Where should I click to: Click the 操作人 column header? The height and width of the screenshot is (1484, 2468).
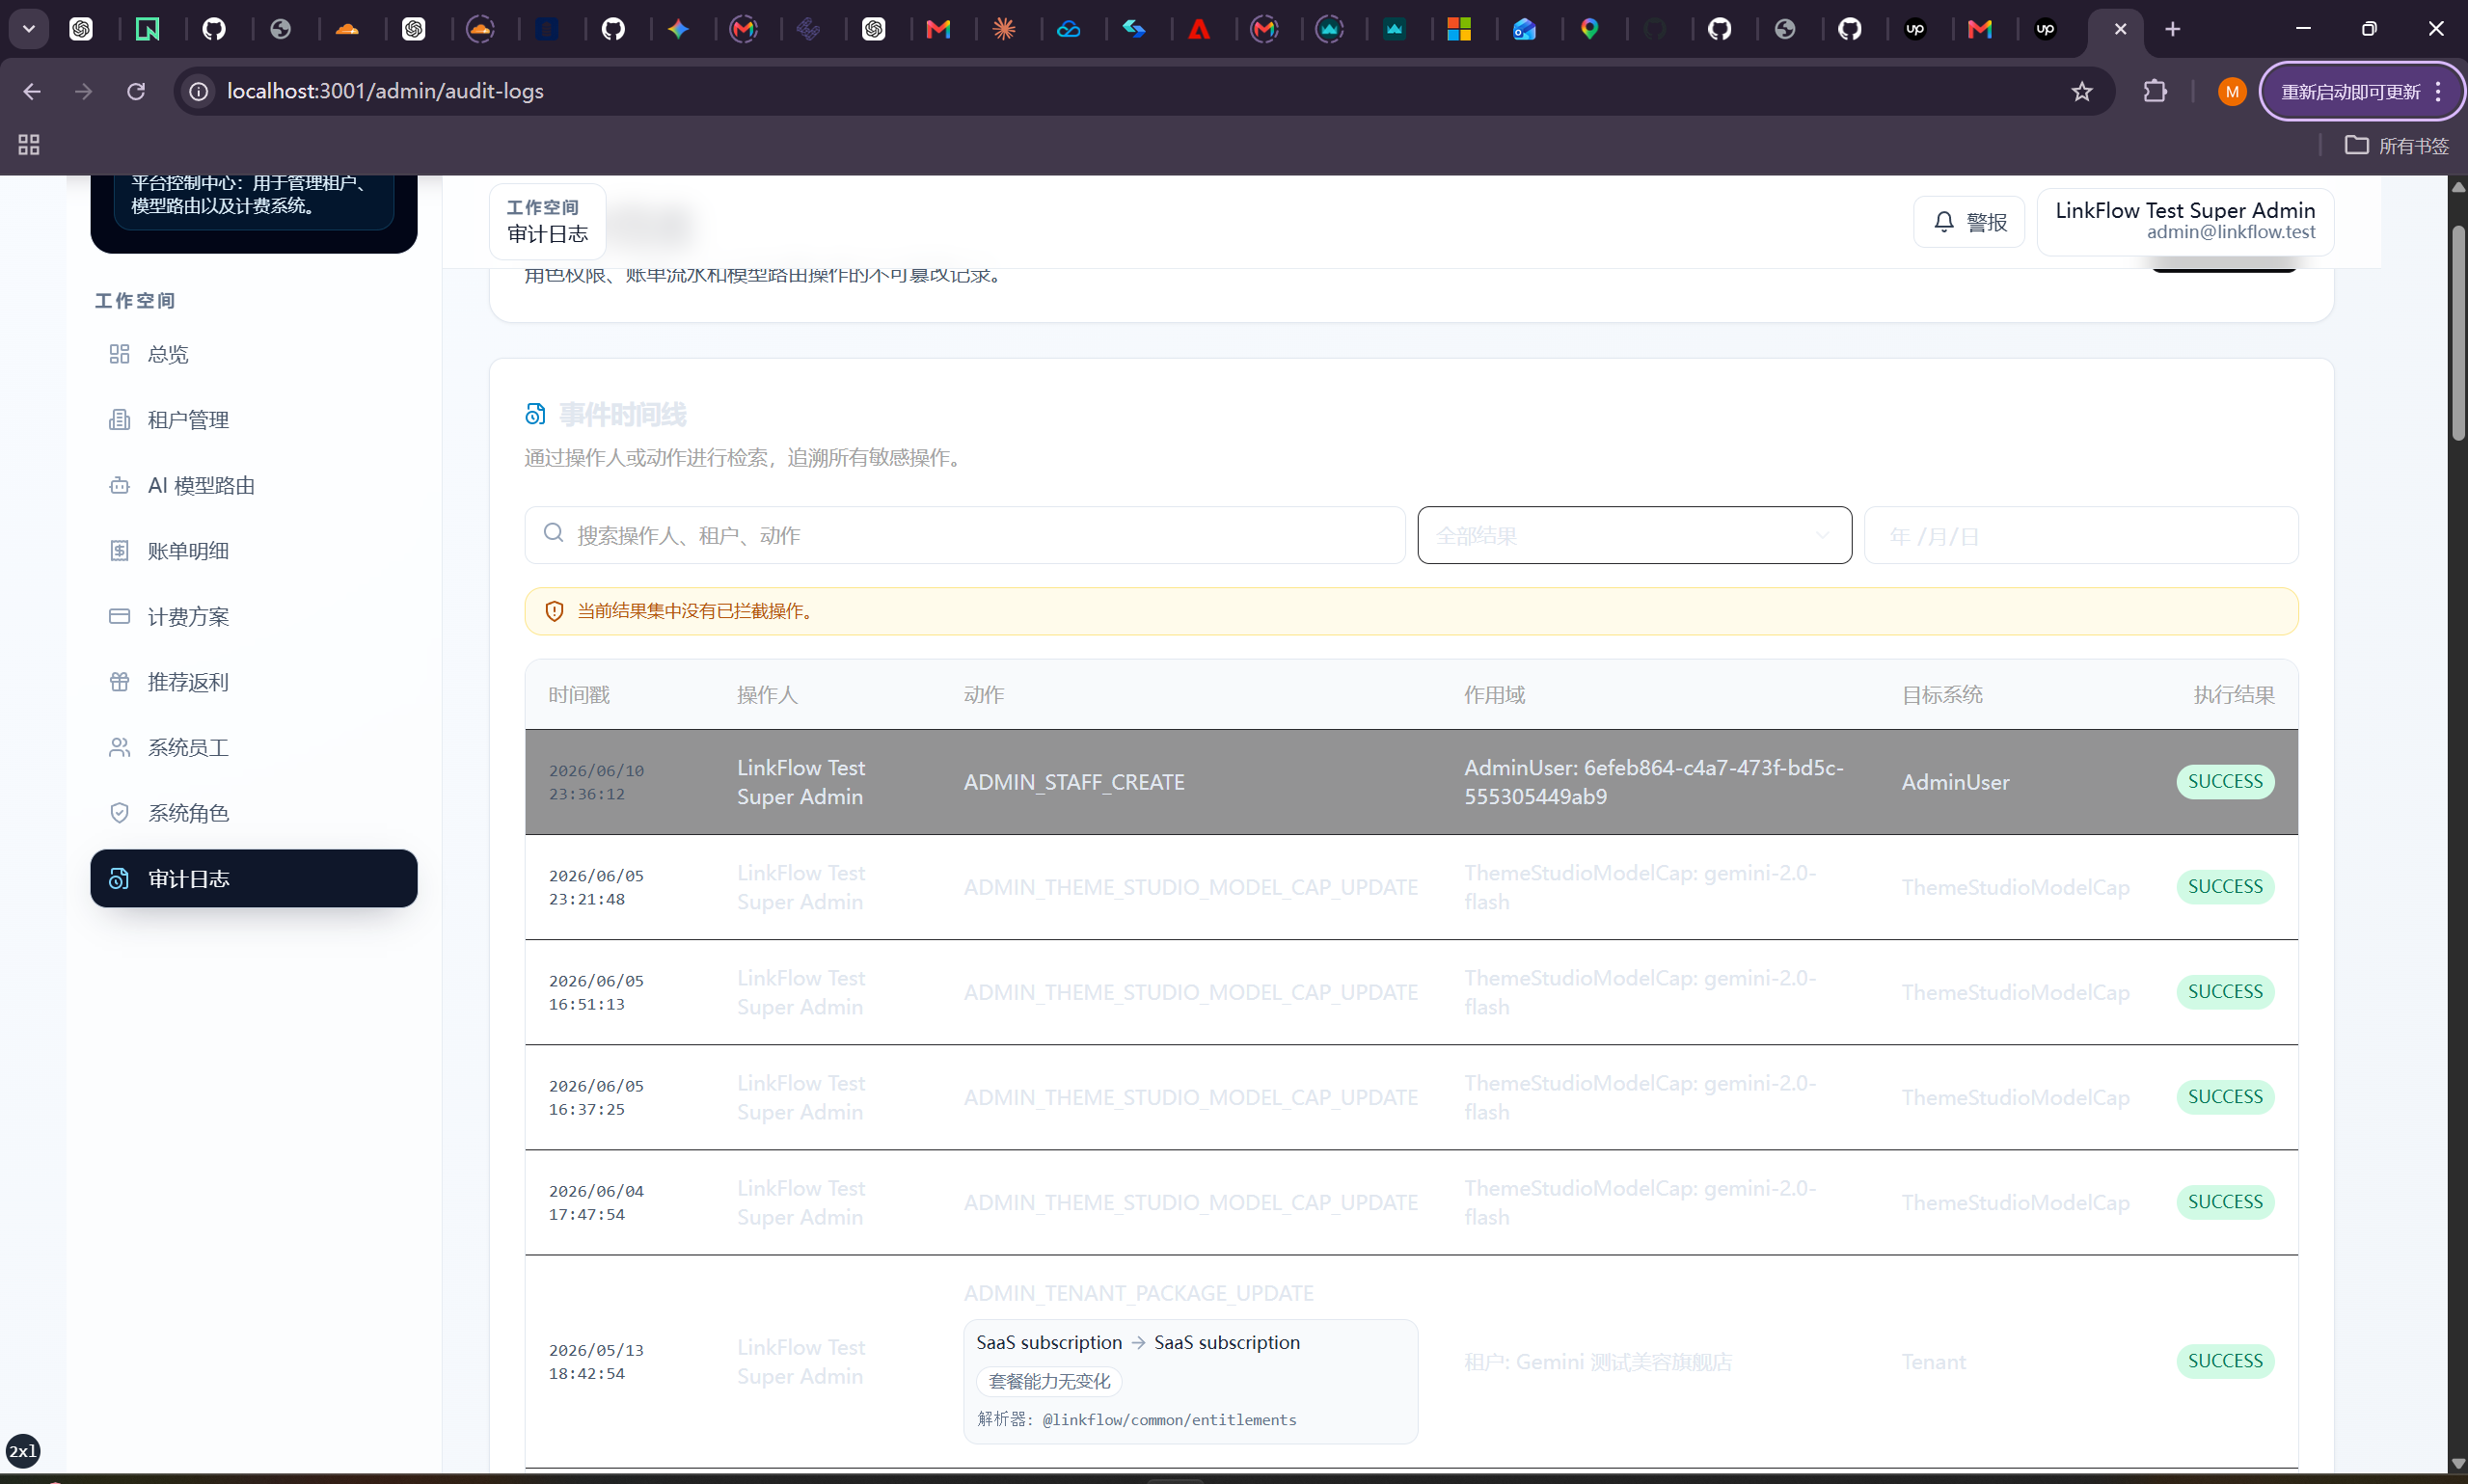click(x=767, y=695)
